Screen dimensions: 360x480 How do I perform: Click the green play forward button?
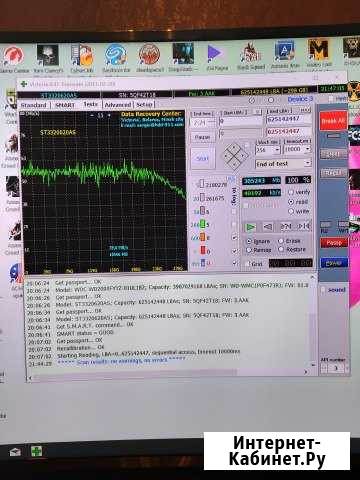point(251,227)
